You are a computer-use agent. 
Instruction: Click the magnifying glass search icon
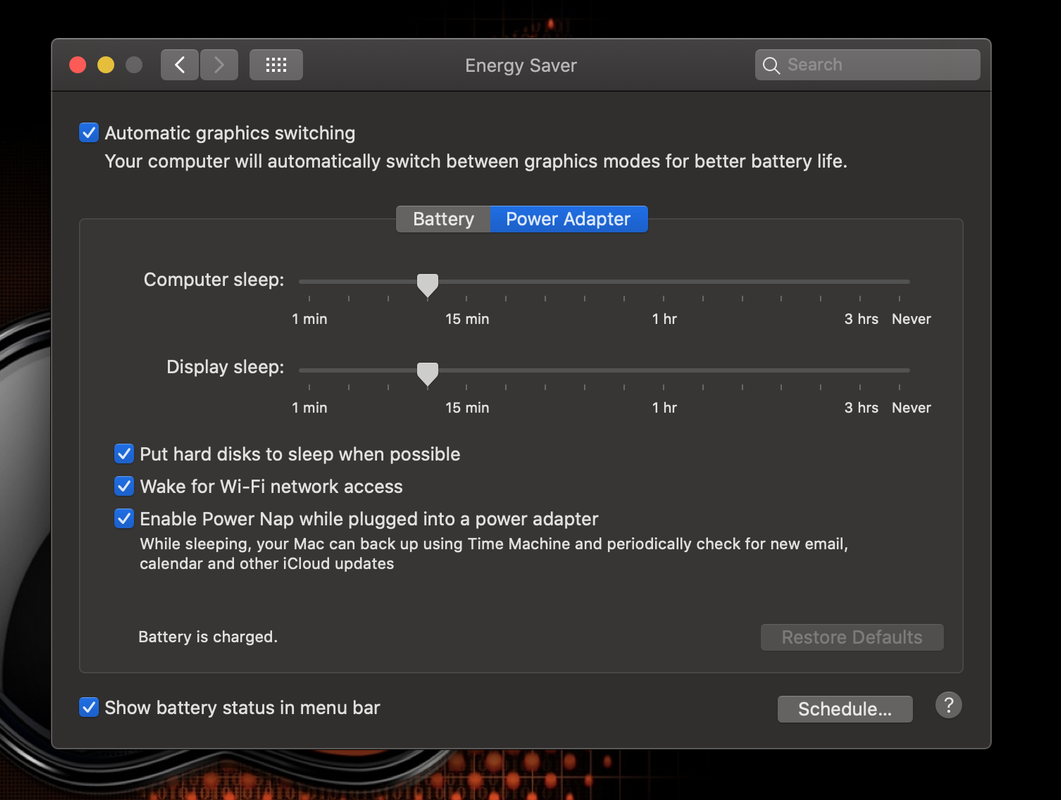[771, 65]
